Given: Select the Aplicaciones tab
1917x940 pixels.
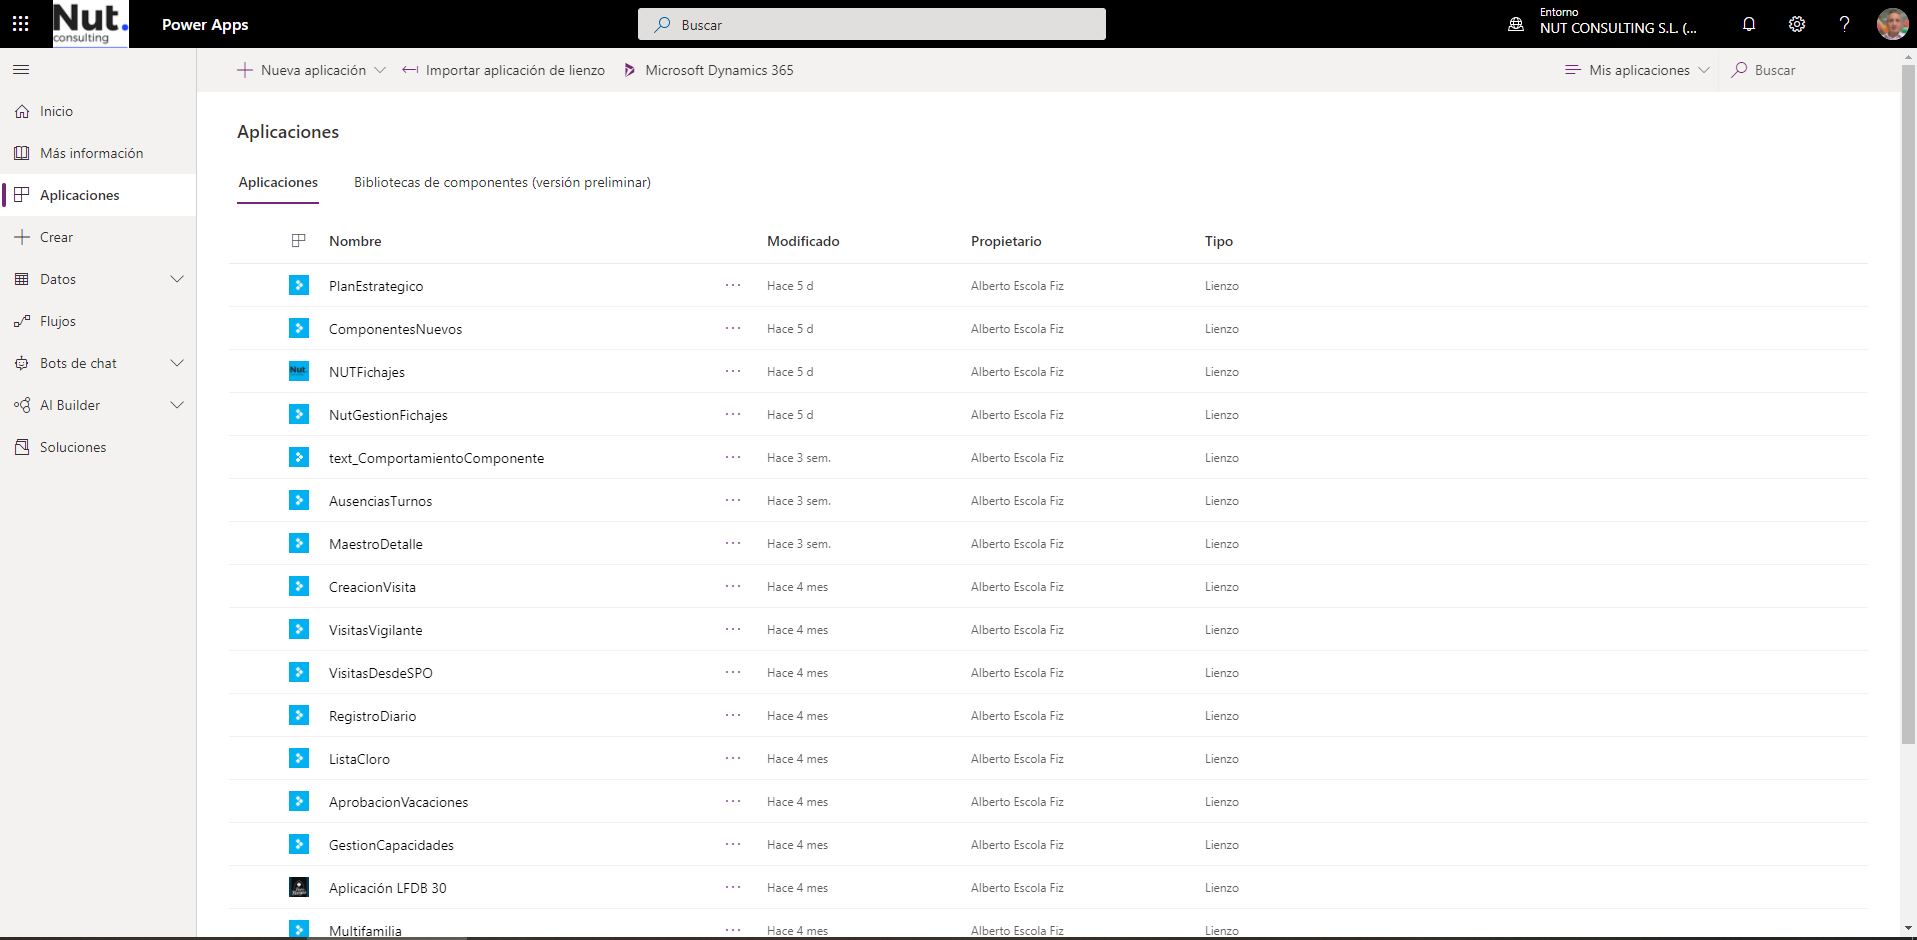Looking at the screenshot, I should pos(278,182).
